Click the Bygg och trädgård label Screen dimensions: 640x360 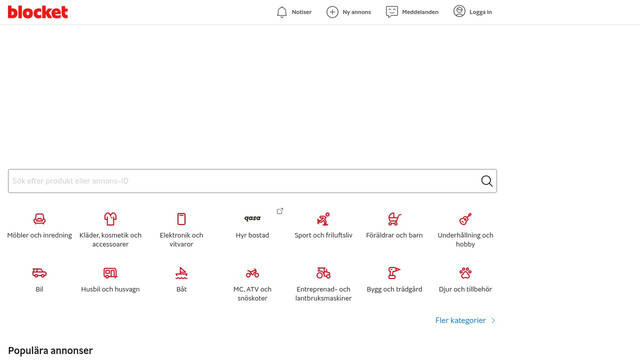pos(394,289)
